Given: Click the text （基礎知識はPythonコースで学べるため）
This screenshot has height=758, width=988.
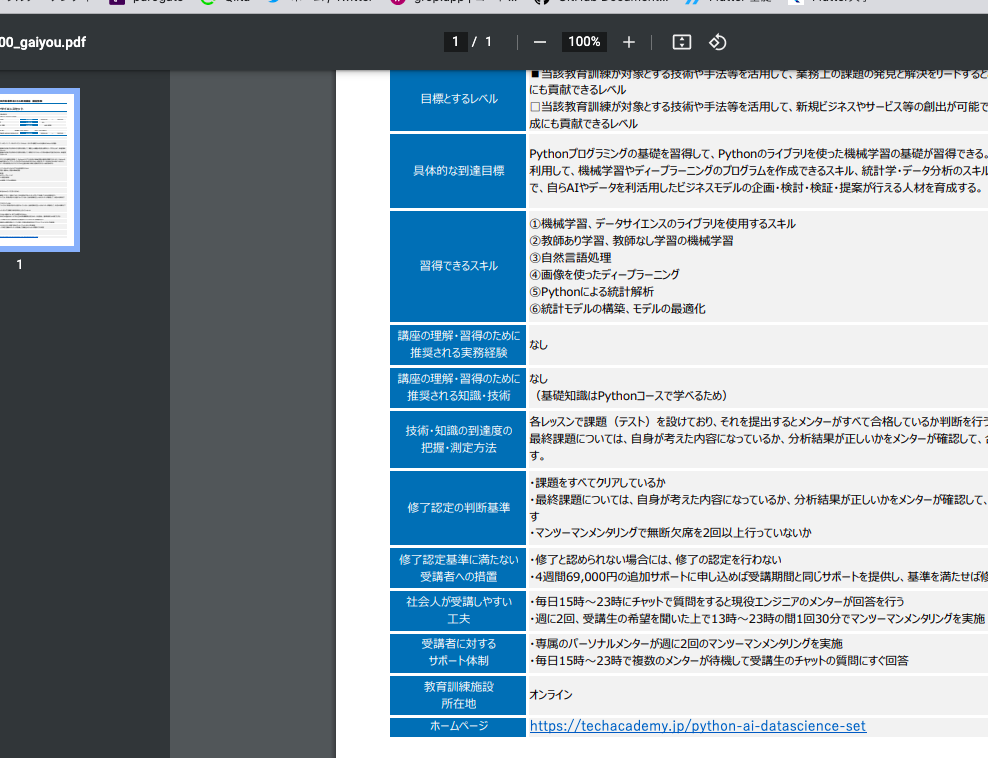Looking at the screenshot, I should pos(631,396).
